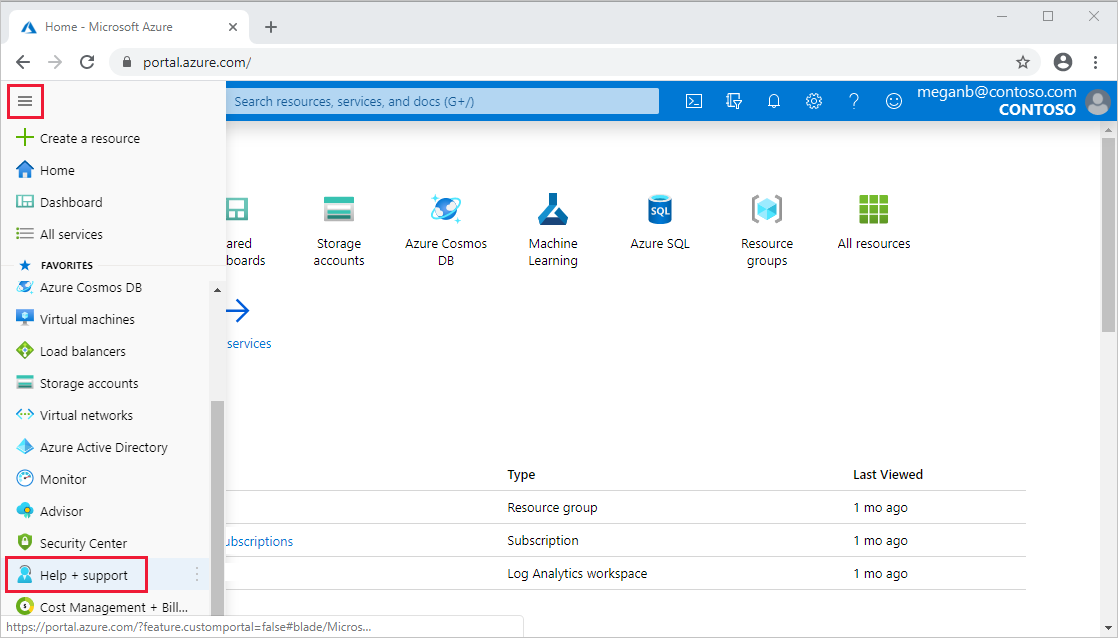Open Load balancers favorite
Image resolution: width=1118 pixels, height=638 pixels.
tap(83, 351)
